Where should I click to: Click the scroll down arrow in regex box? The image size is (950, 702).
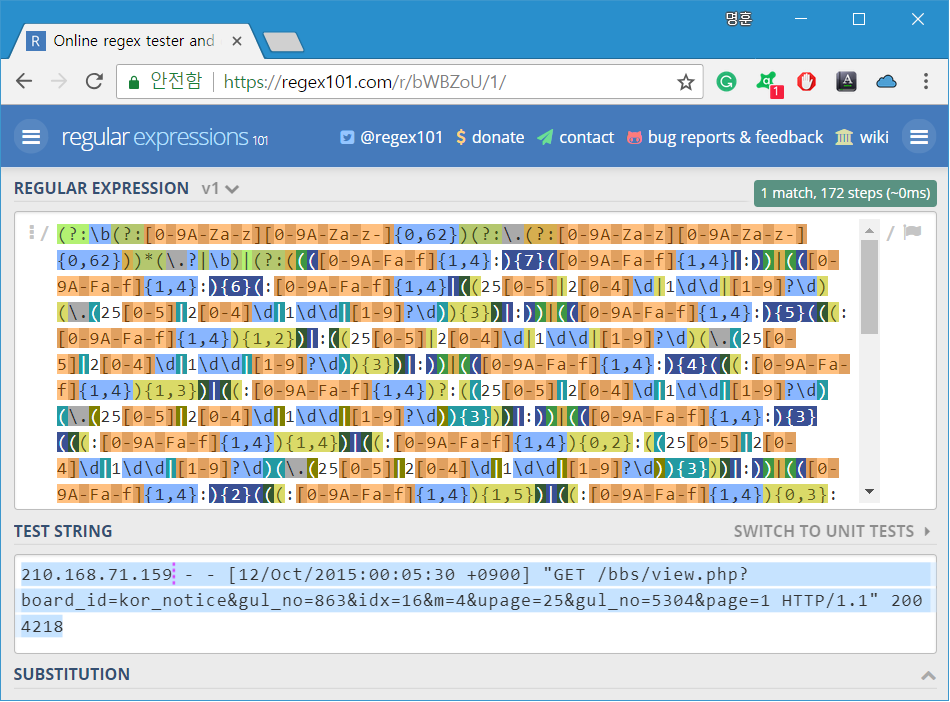click(x=869, y=491)
